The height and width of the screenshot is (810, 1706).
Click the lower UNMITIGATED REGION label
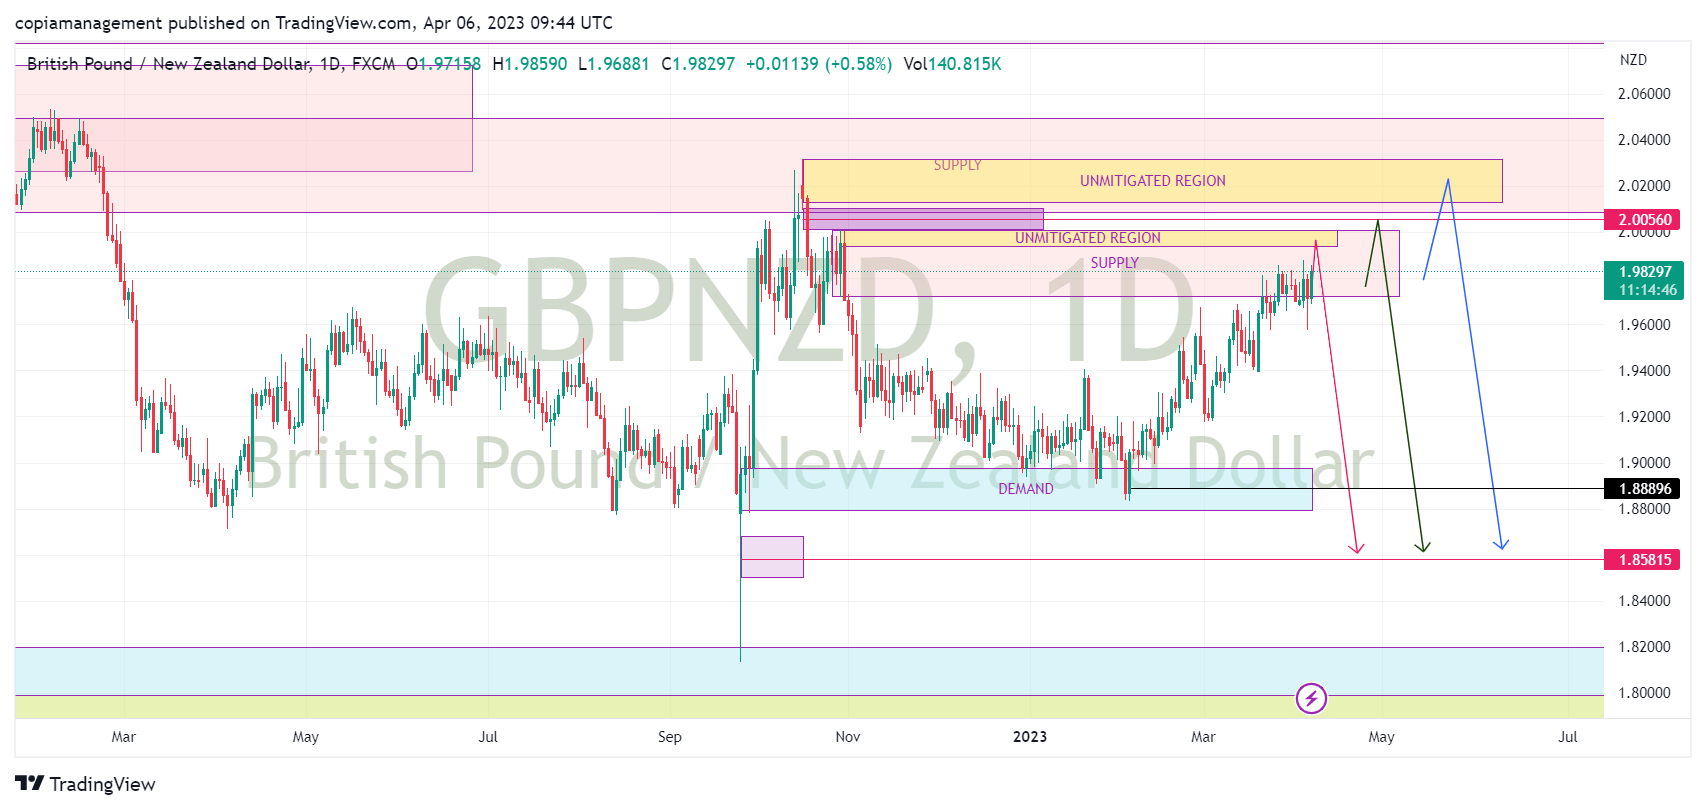tap(1088, 238)
